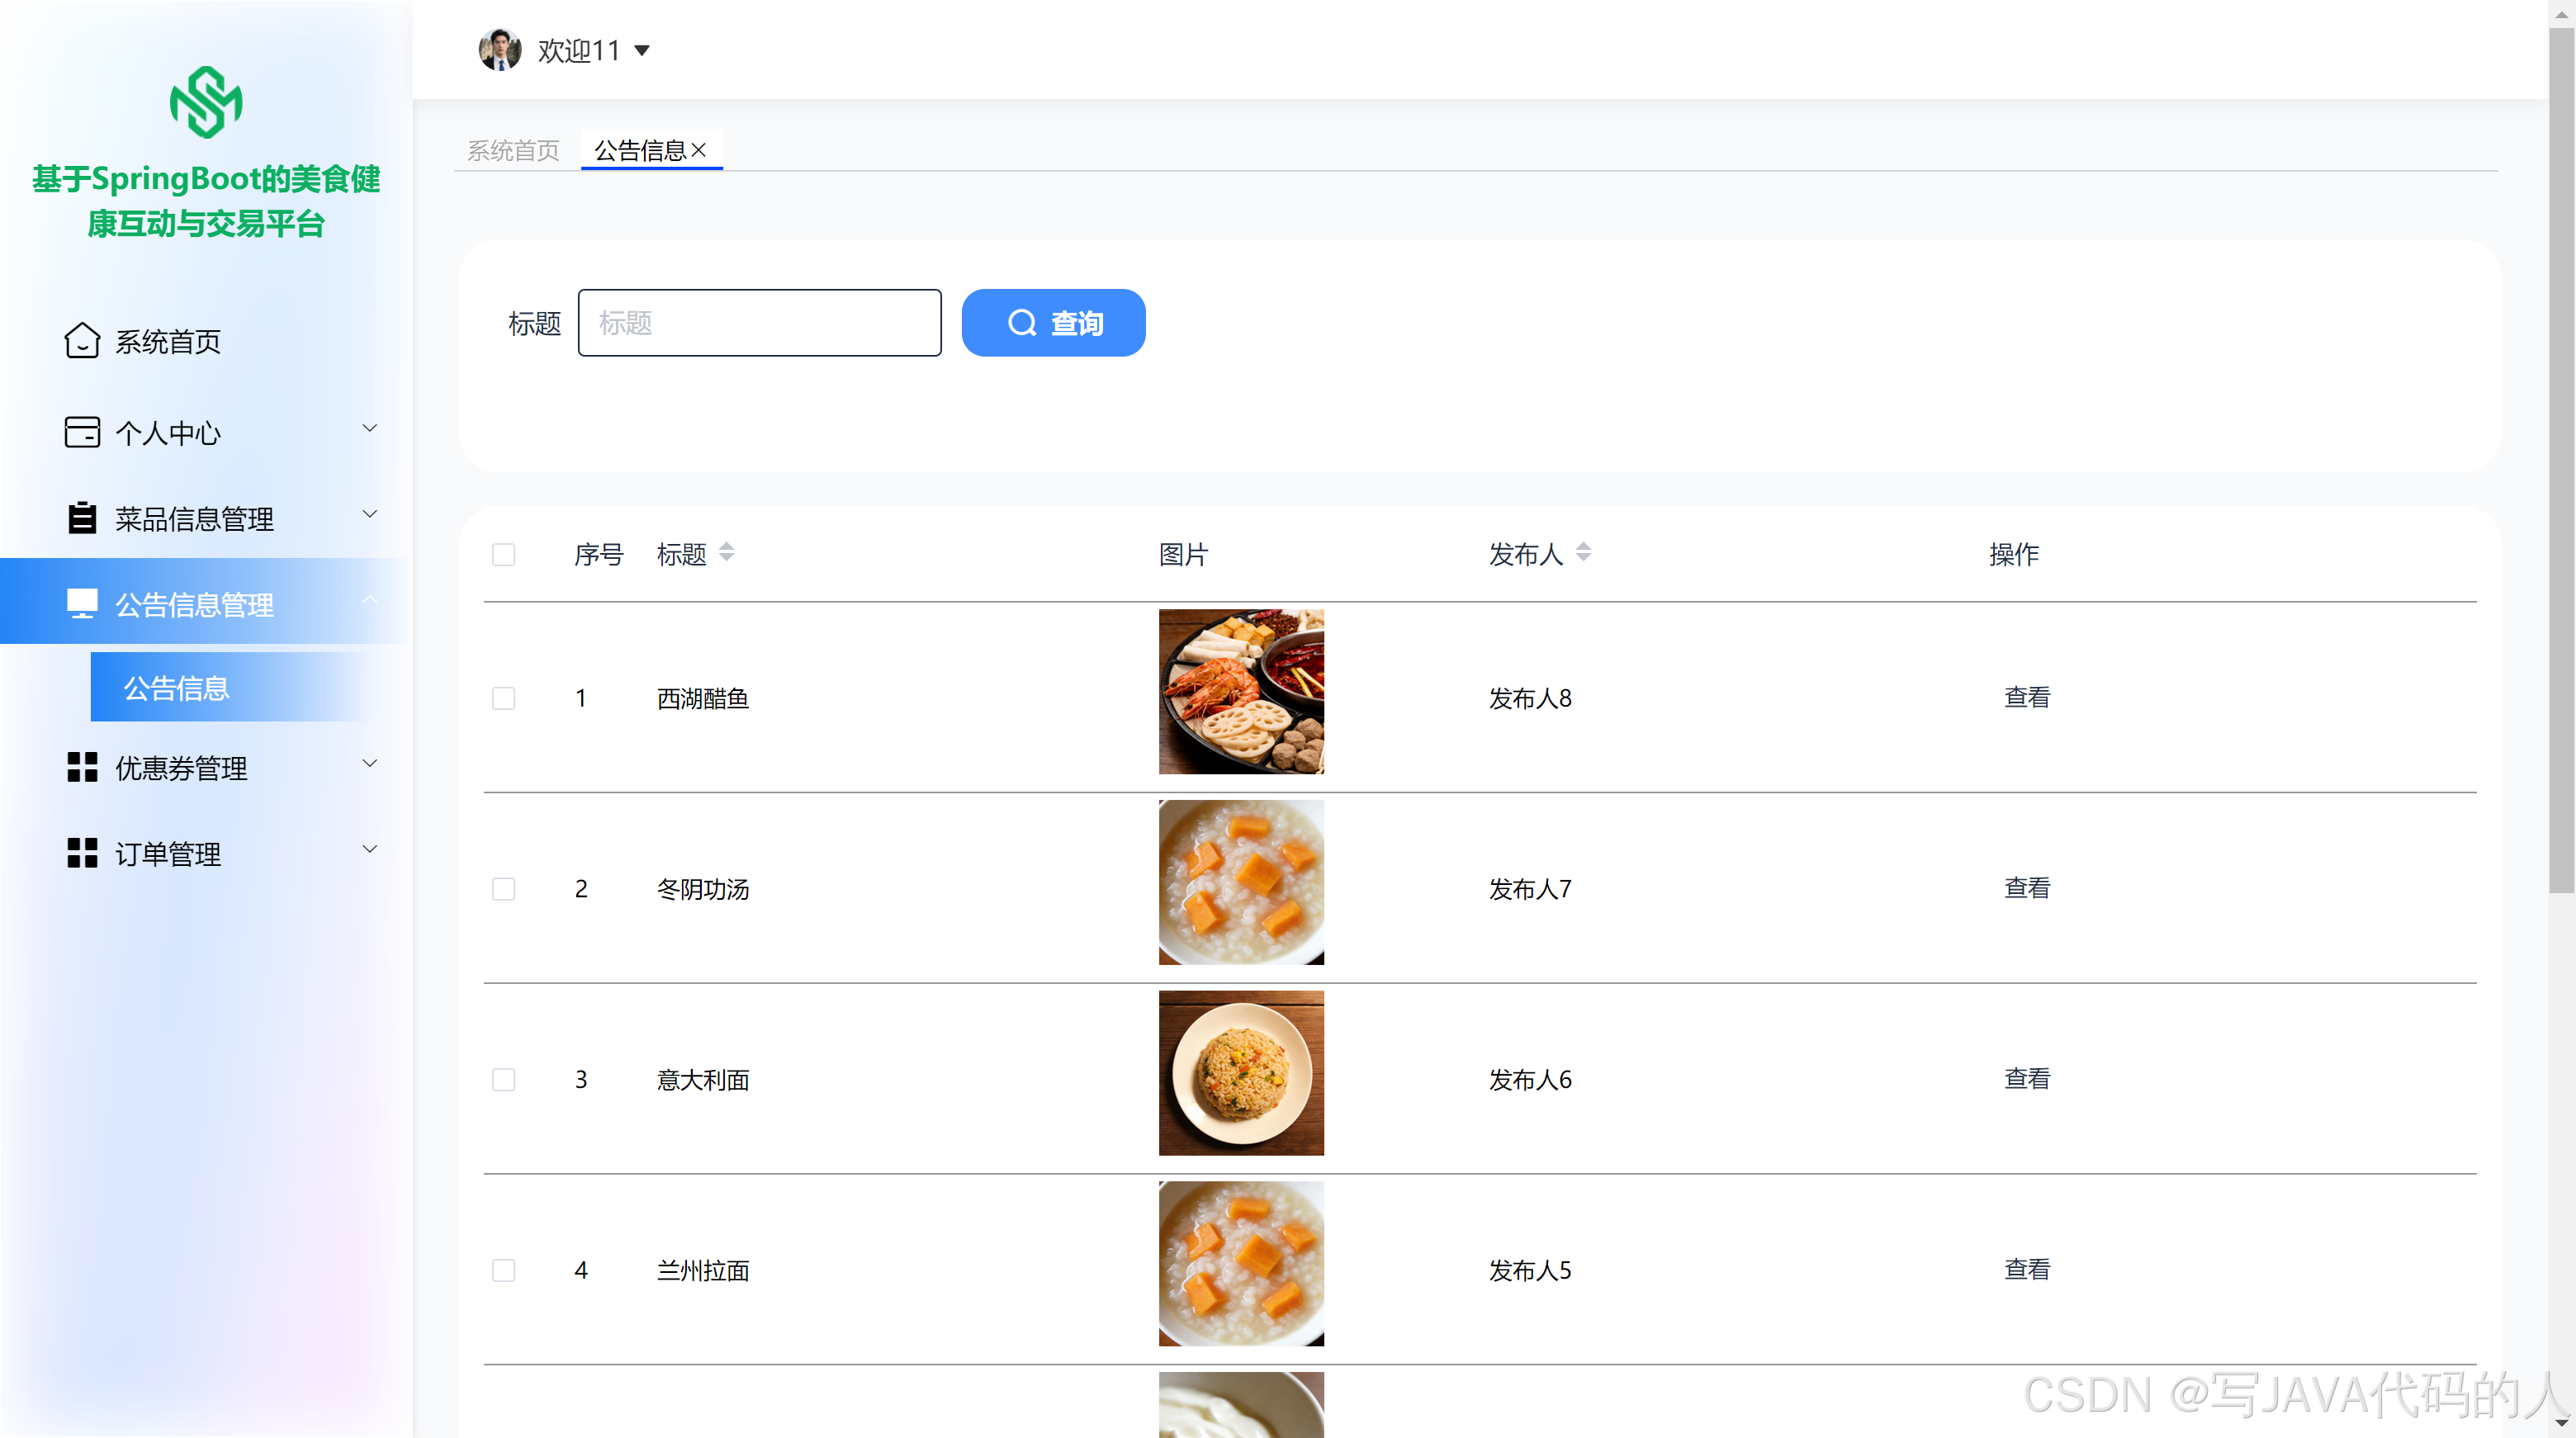2576x1438 pixels.
Task: Open the 意大利面 fried rice thumbnail
Action: coord(1241,1074)
